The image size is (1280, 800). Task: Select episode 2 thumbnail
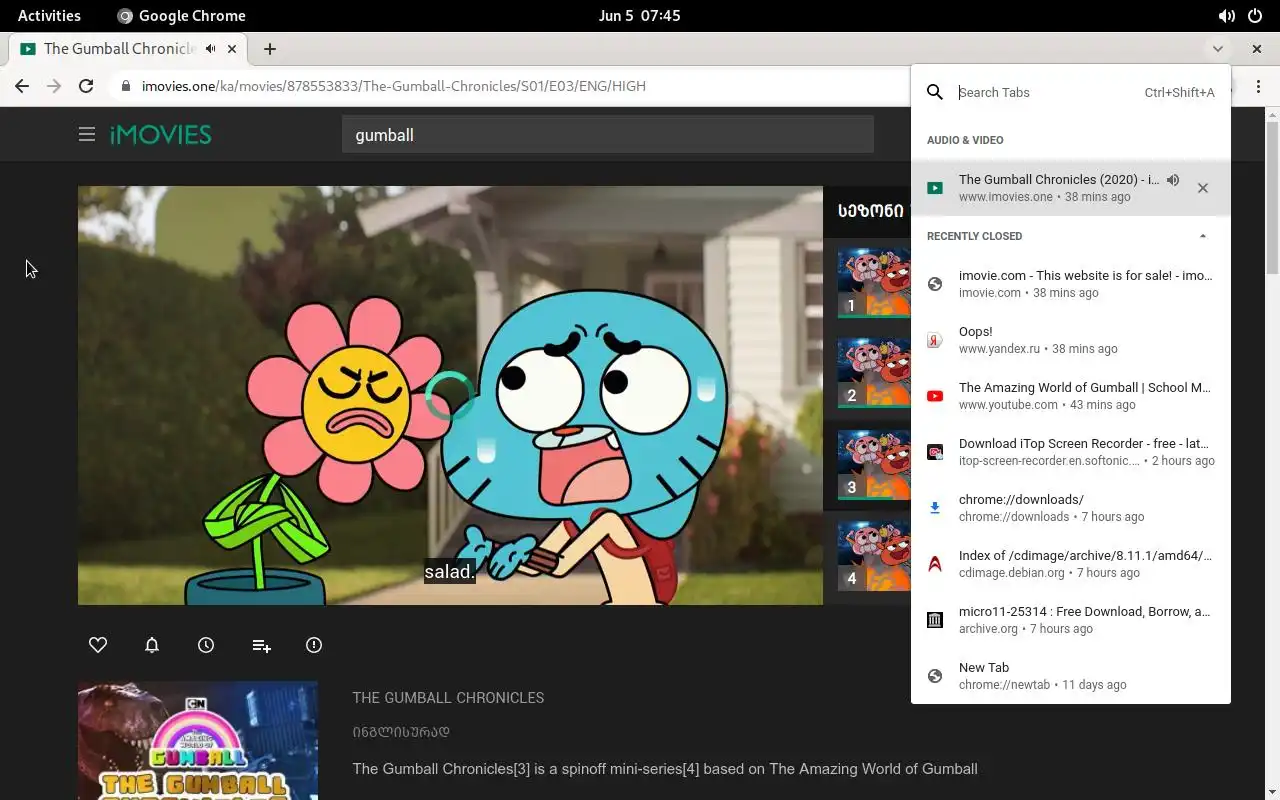pos(874,373)
